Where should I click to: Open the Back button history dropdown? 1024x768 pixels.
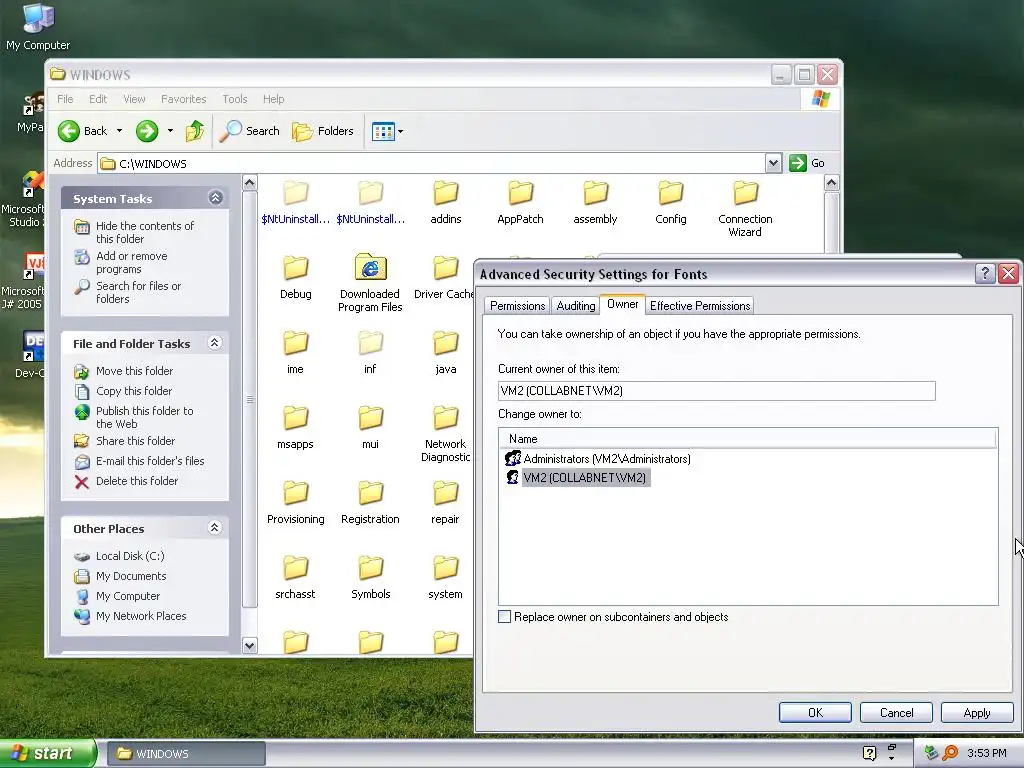point(120,131)
